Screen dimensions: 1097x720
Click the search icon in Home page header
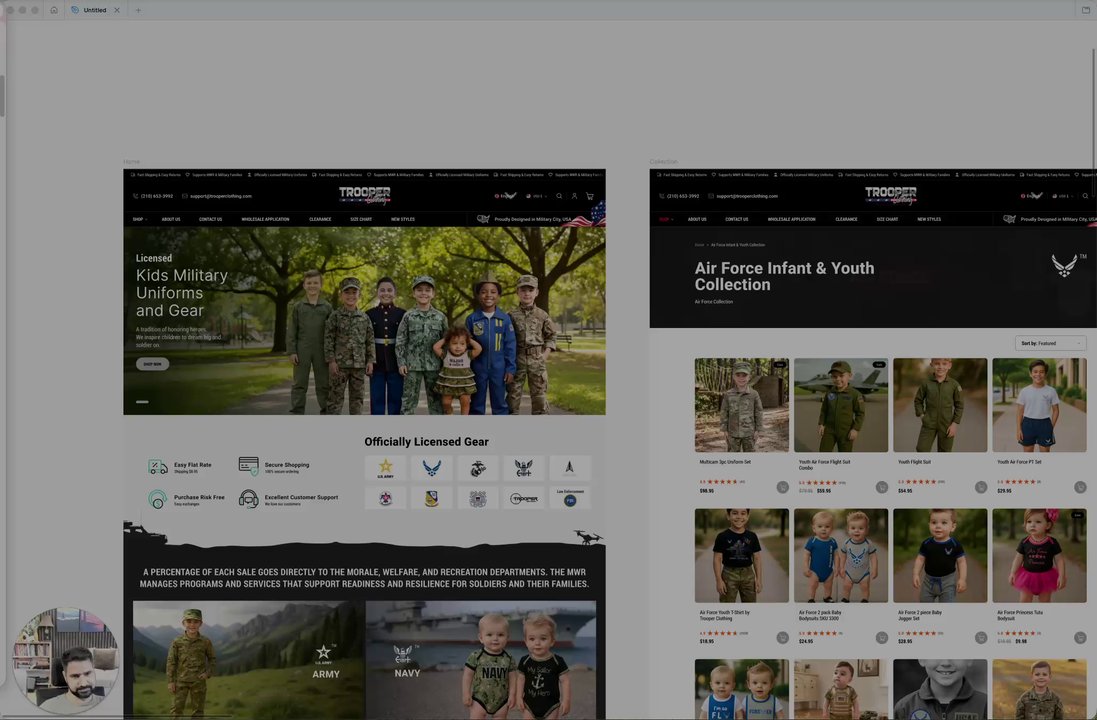point(559,196)
